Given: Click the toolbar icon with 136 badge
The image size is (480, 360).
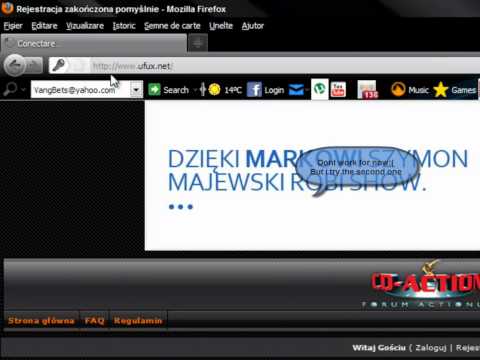Looking at the screenshot, I should tap(367, 89).
